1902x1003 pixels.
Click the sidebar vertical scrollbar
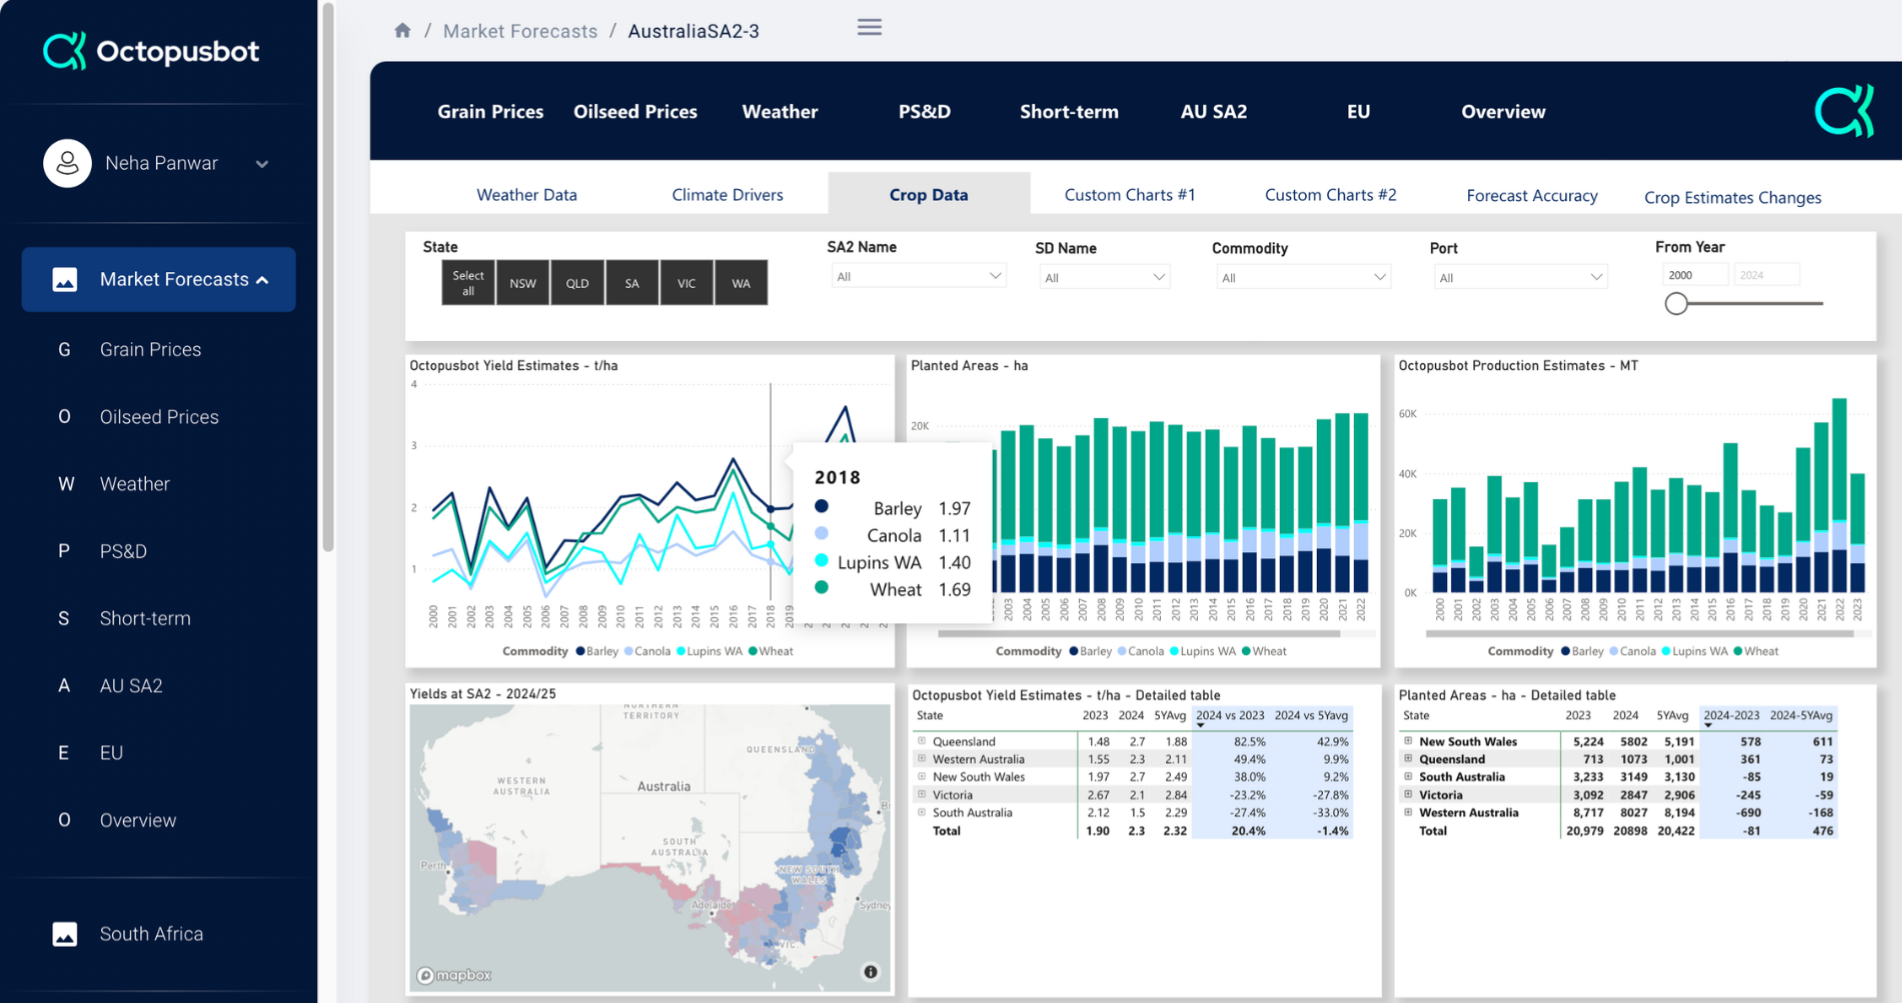[x=327, y=276]
